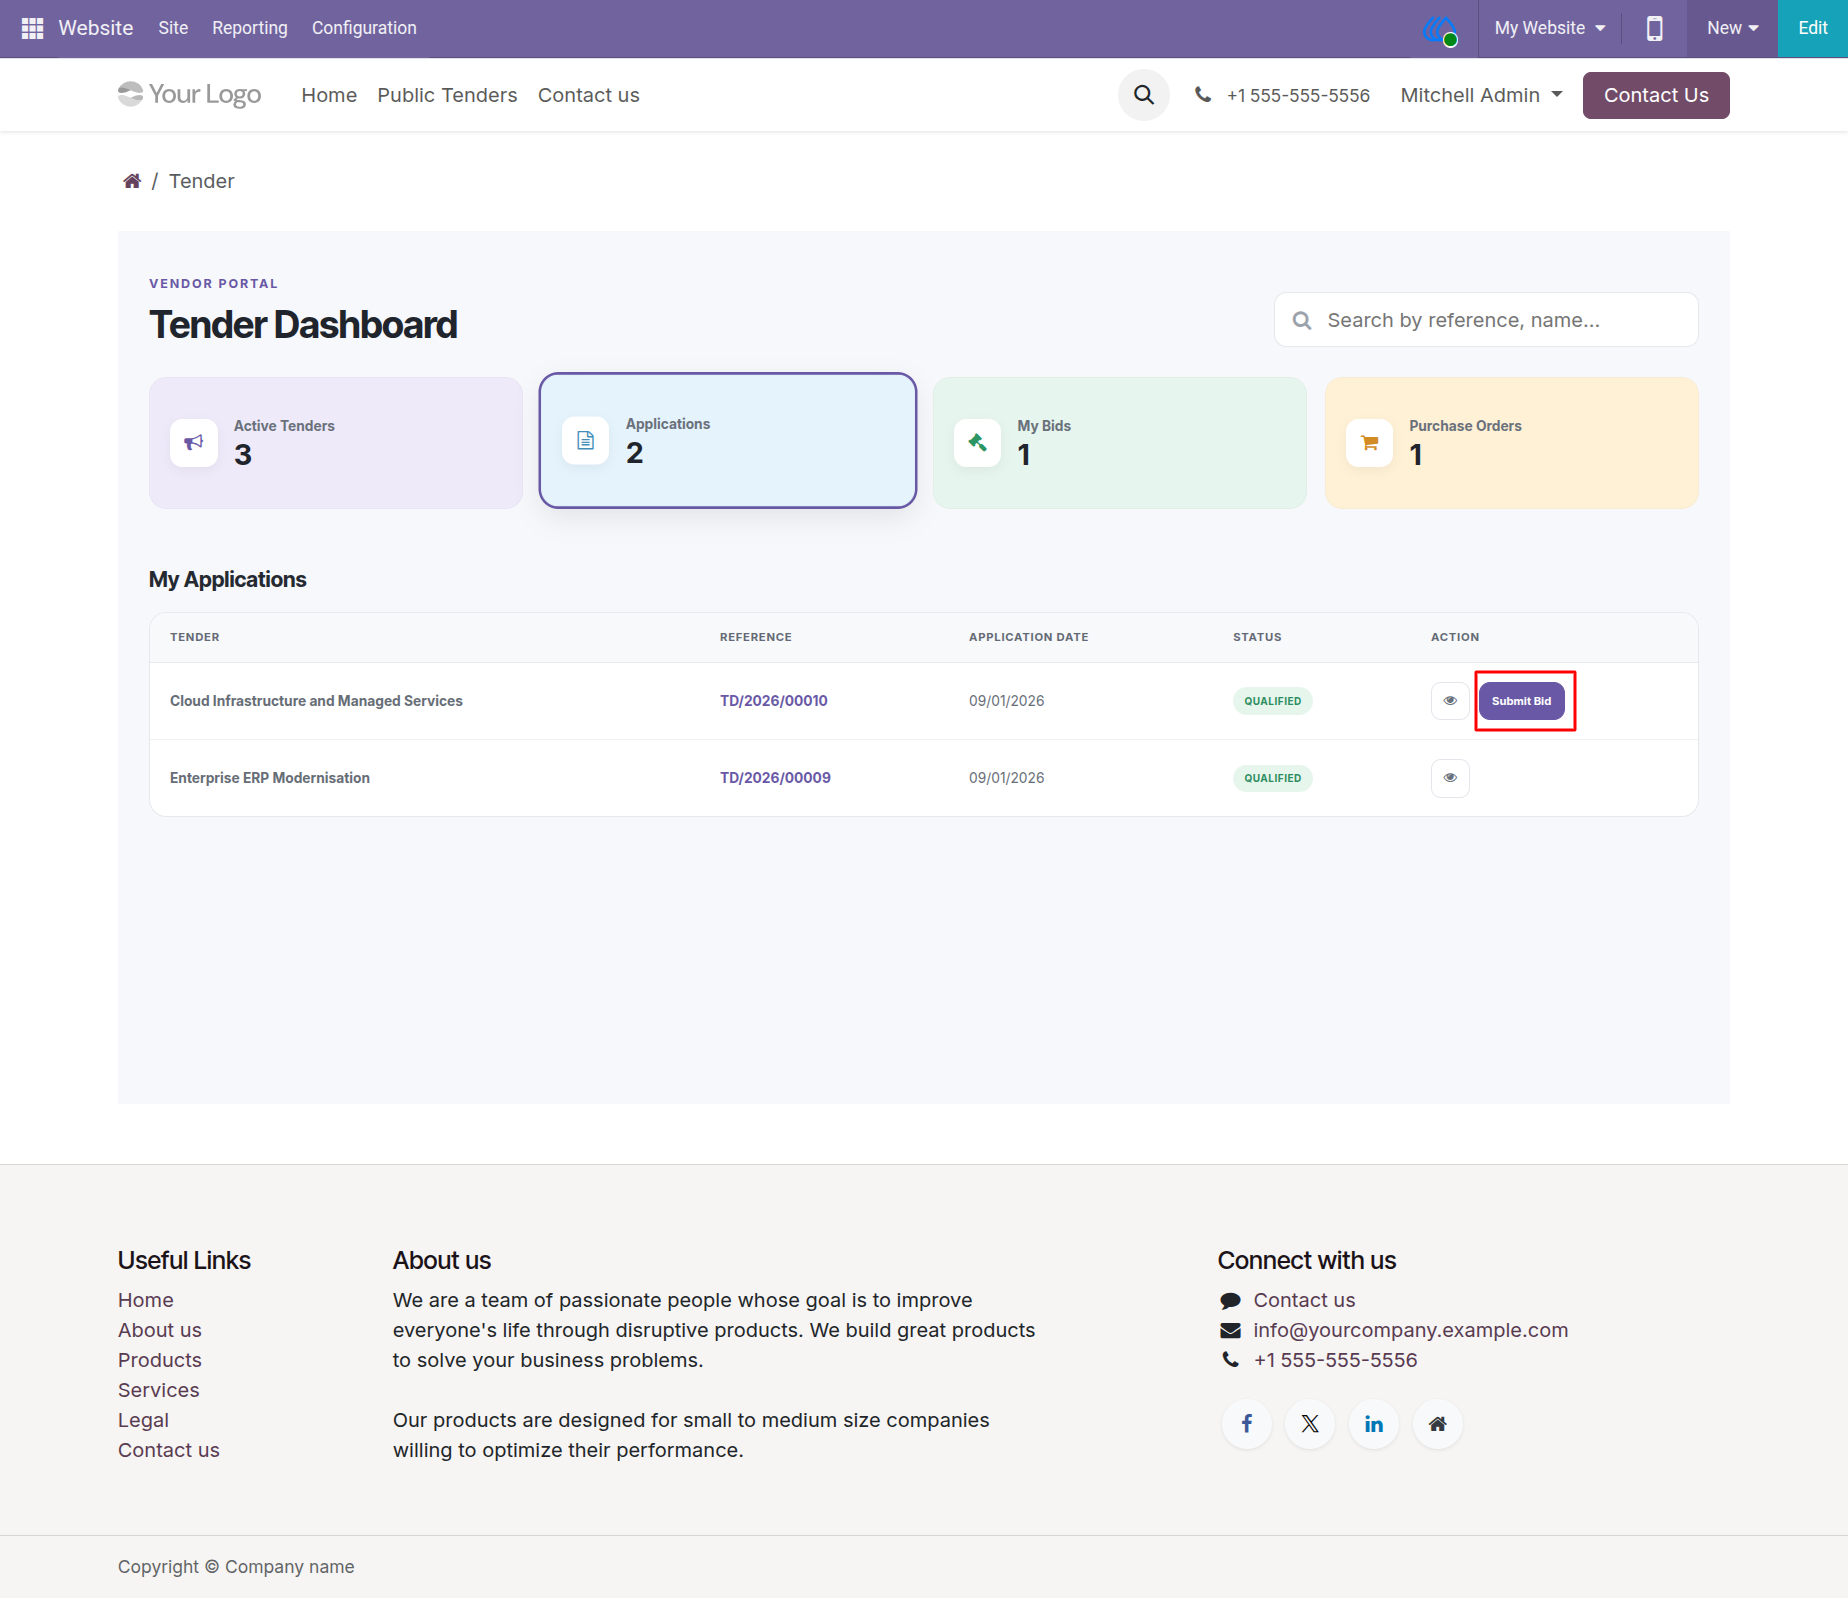Open the Facebook social icon
This screenshot has height=1599, width=1848.
pyautogui.click(x=1247, y=1424)
